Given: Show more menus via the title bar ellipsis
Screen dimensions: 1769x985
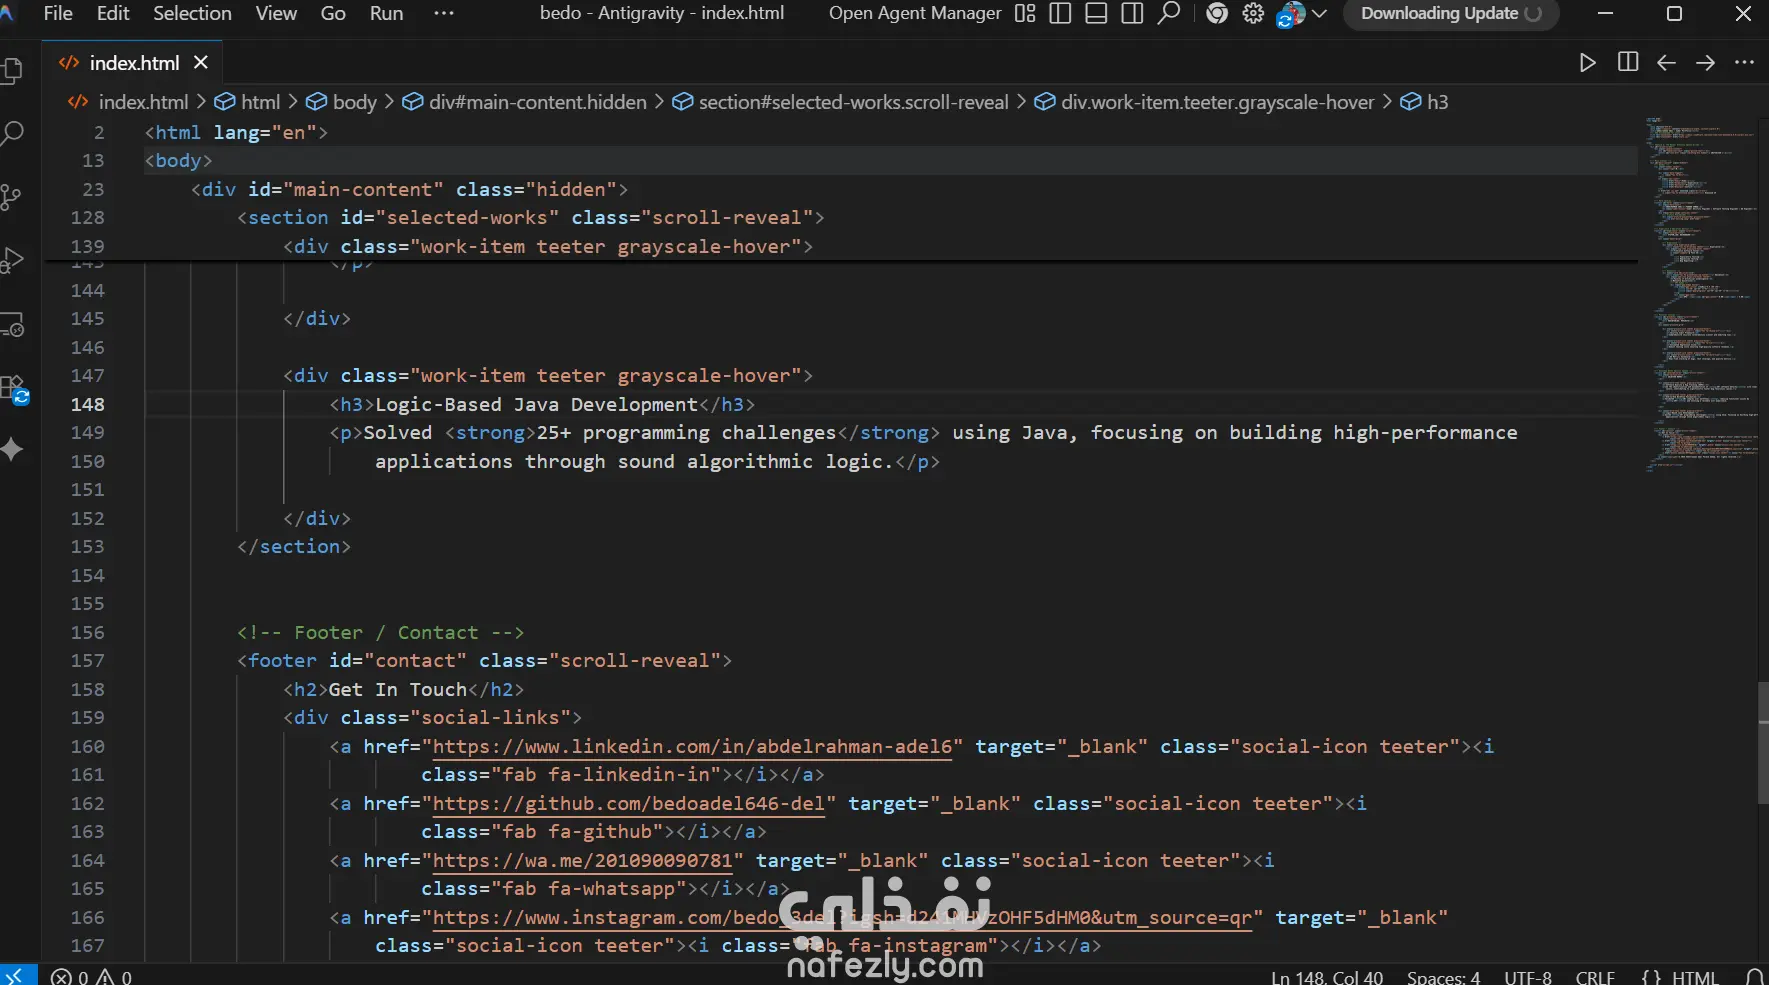Looking at the screenshot, I should tap(444, 13).
